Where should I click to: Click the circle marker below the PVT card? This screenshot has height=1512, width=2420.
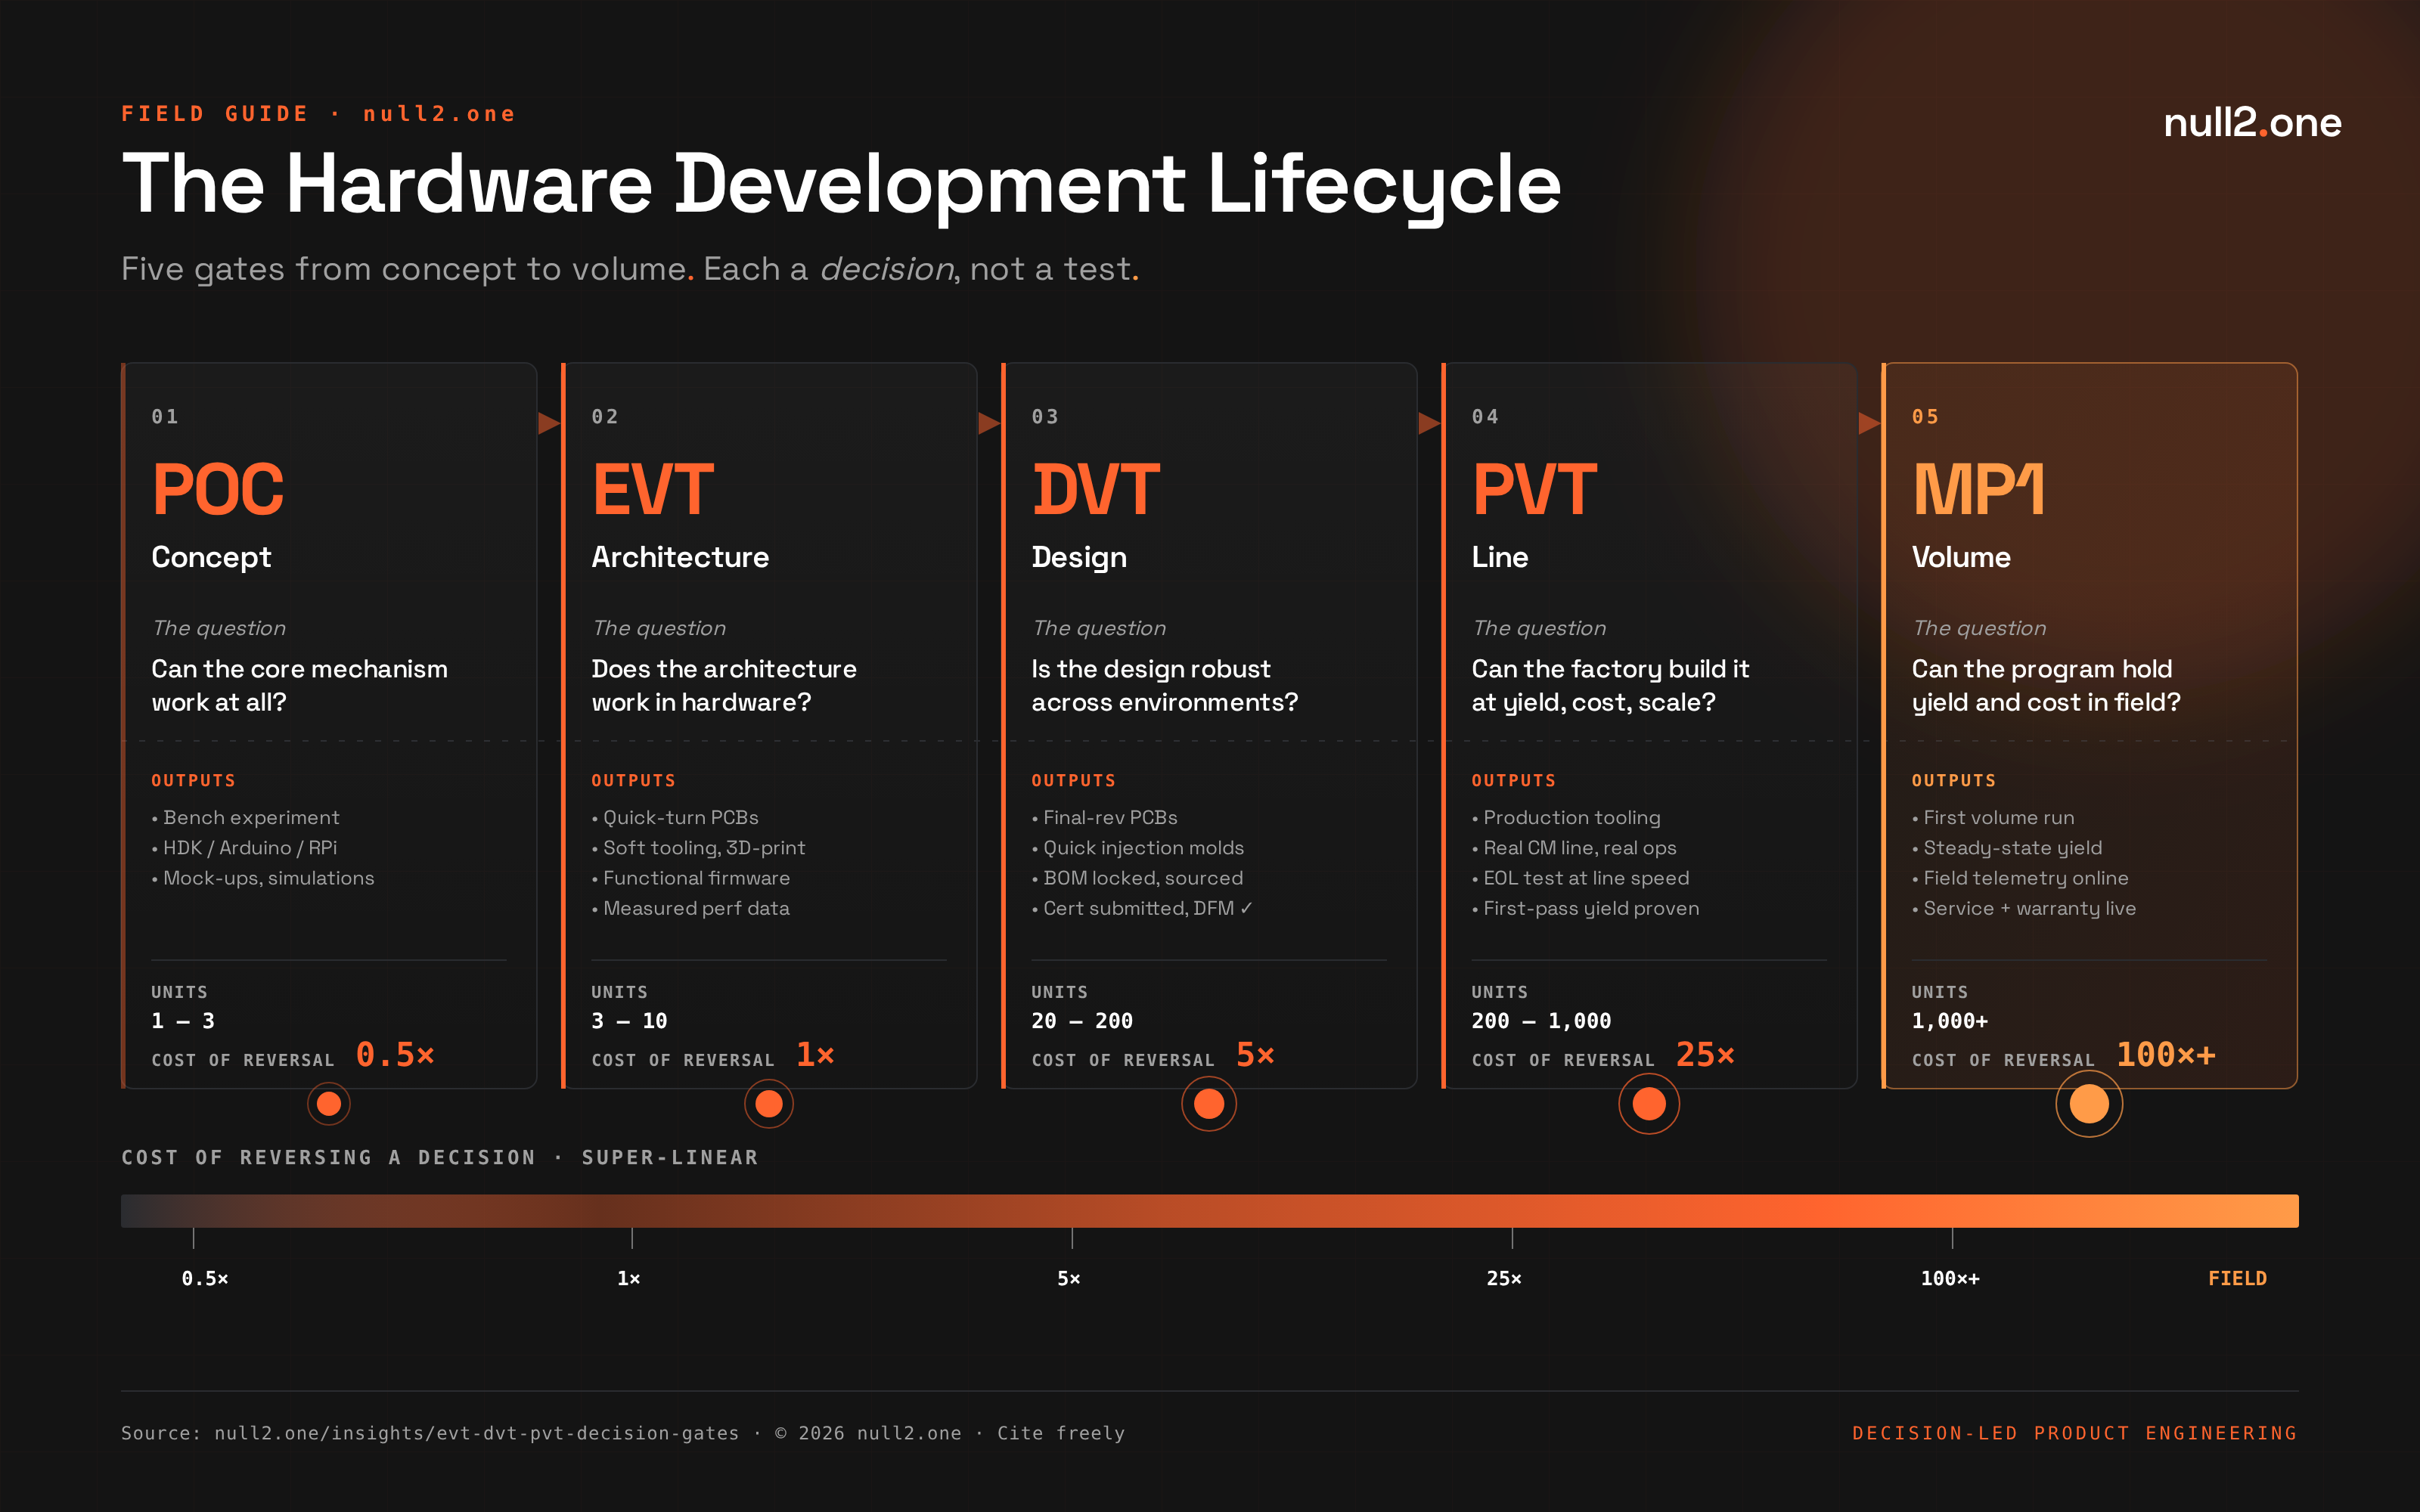point(1649,1104)
